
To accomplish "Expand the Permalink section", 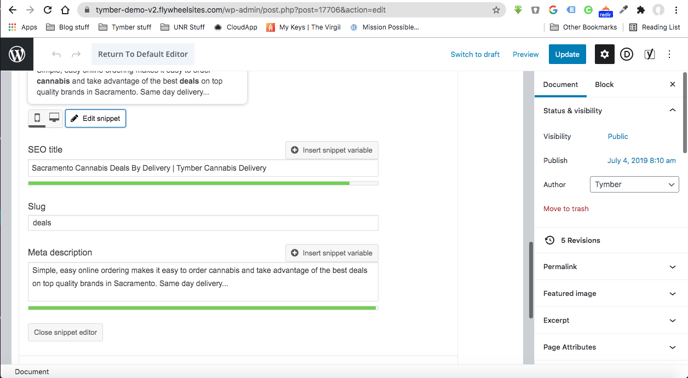I will 609,267.
